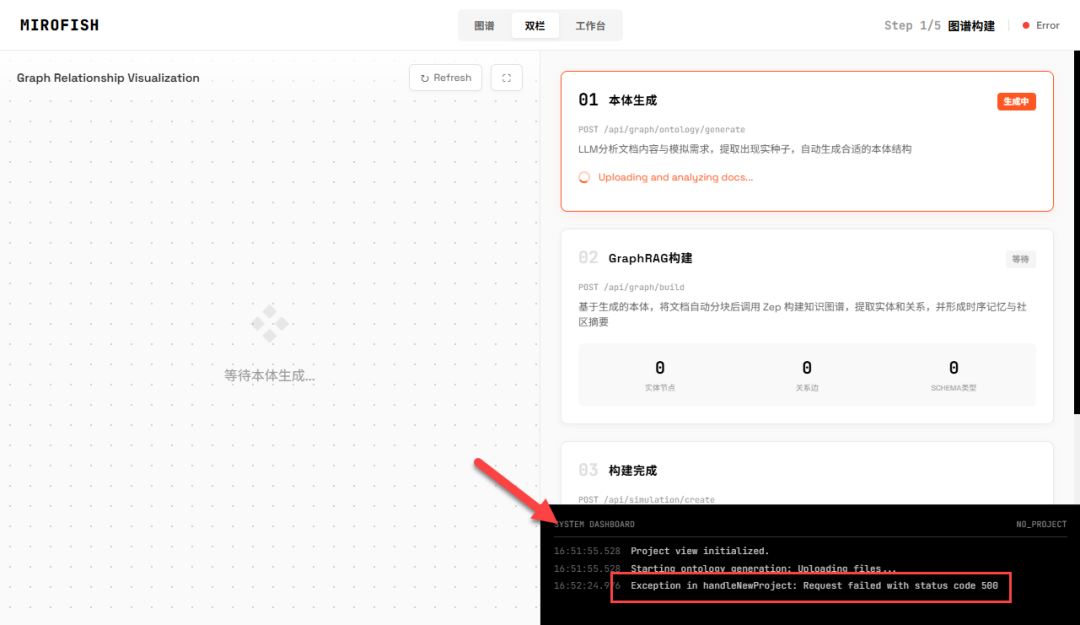
Task: Click the SCHEMA类型 count value
Action: (953, 367)
